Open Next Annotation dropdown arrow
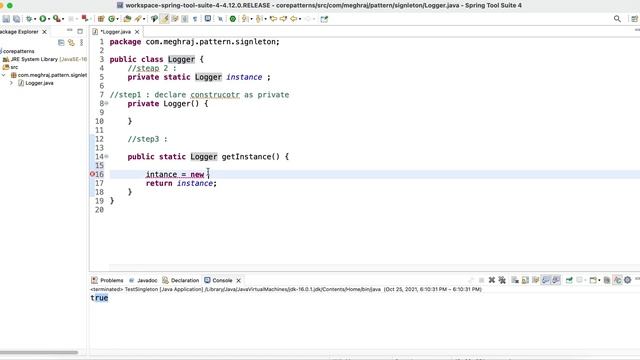Viewport: 640px width, 360px height. coord(251,19)
